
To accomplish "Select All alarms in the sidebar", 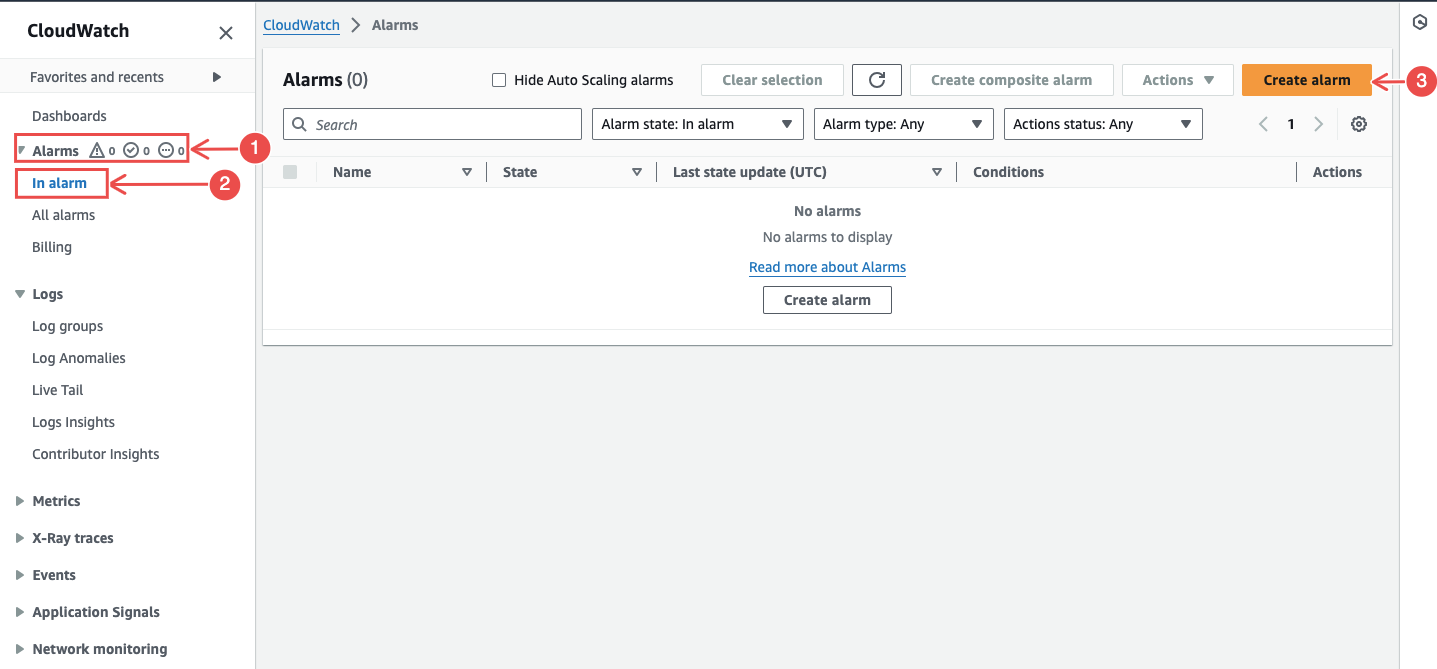I will click(63, 214).
